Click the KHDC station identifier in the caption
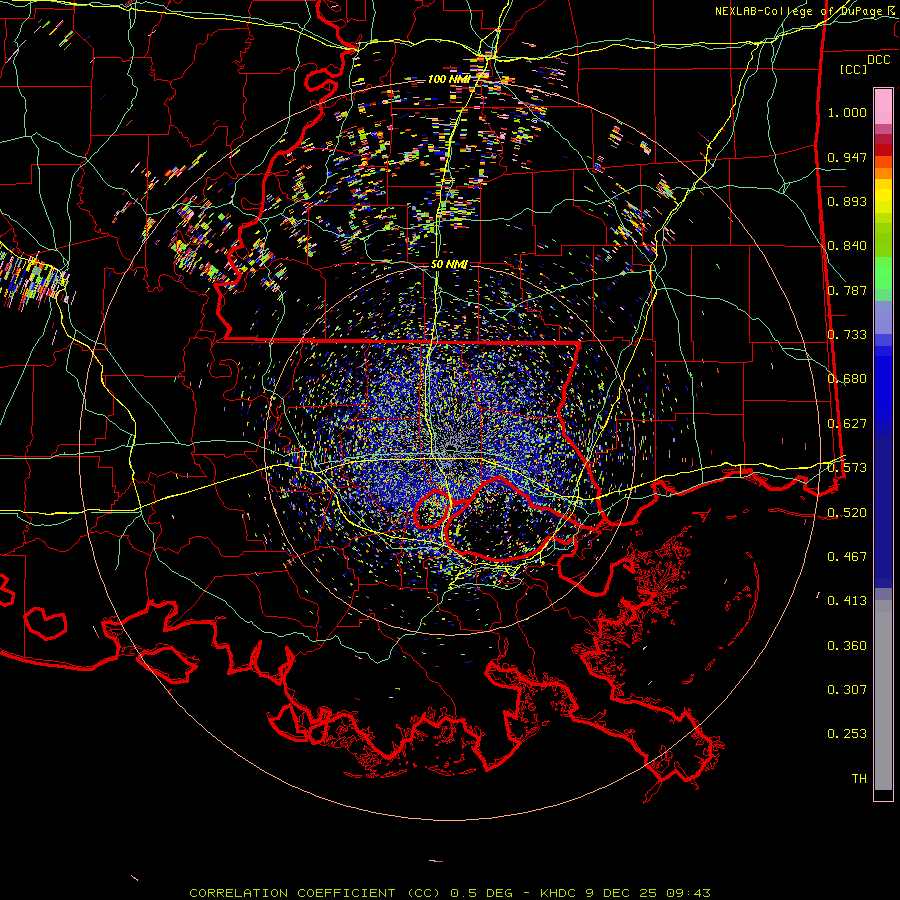This screenshot has height=900, width=900. (x=560, y=893)
